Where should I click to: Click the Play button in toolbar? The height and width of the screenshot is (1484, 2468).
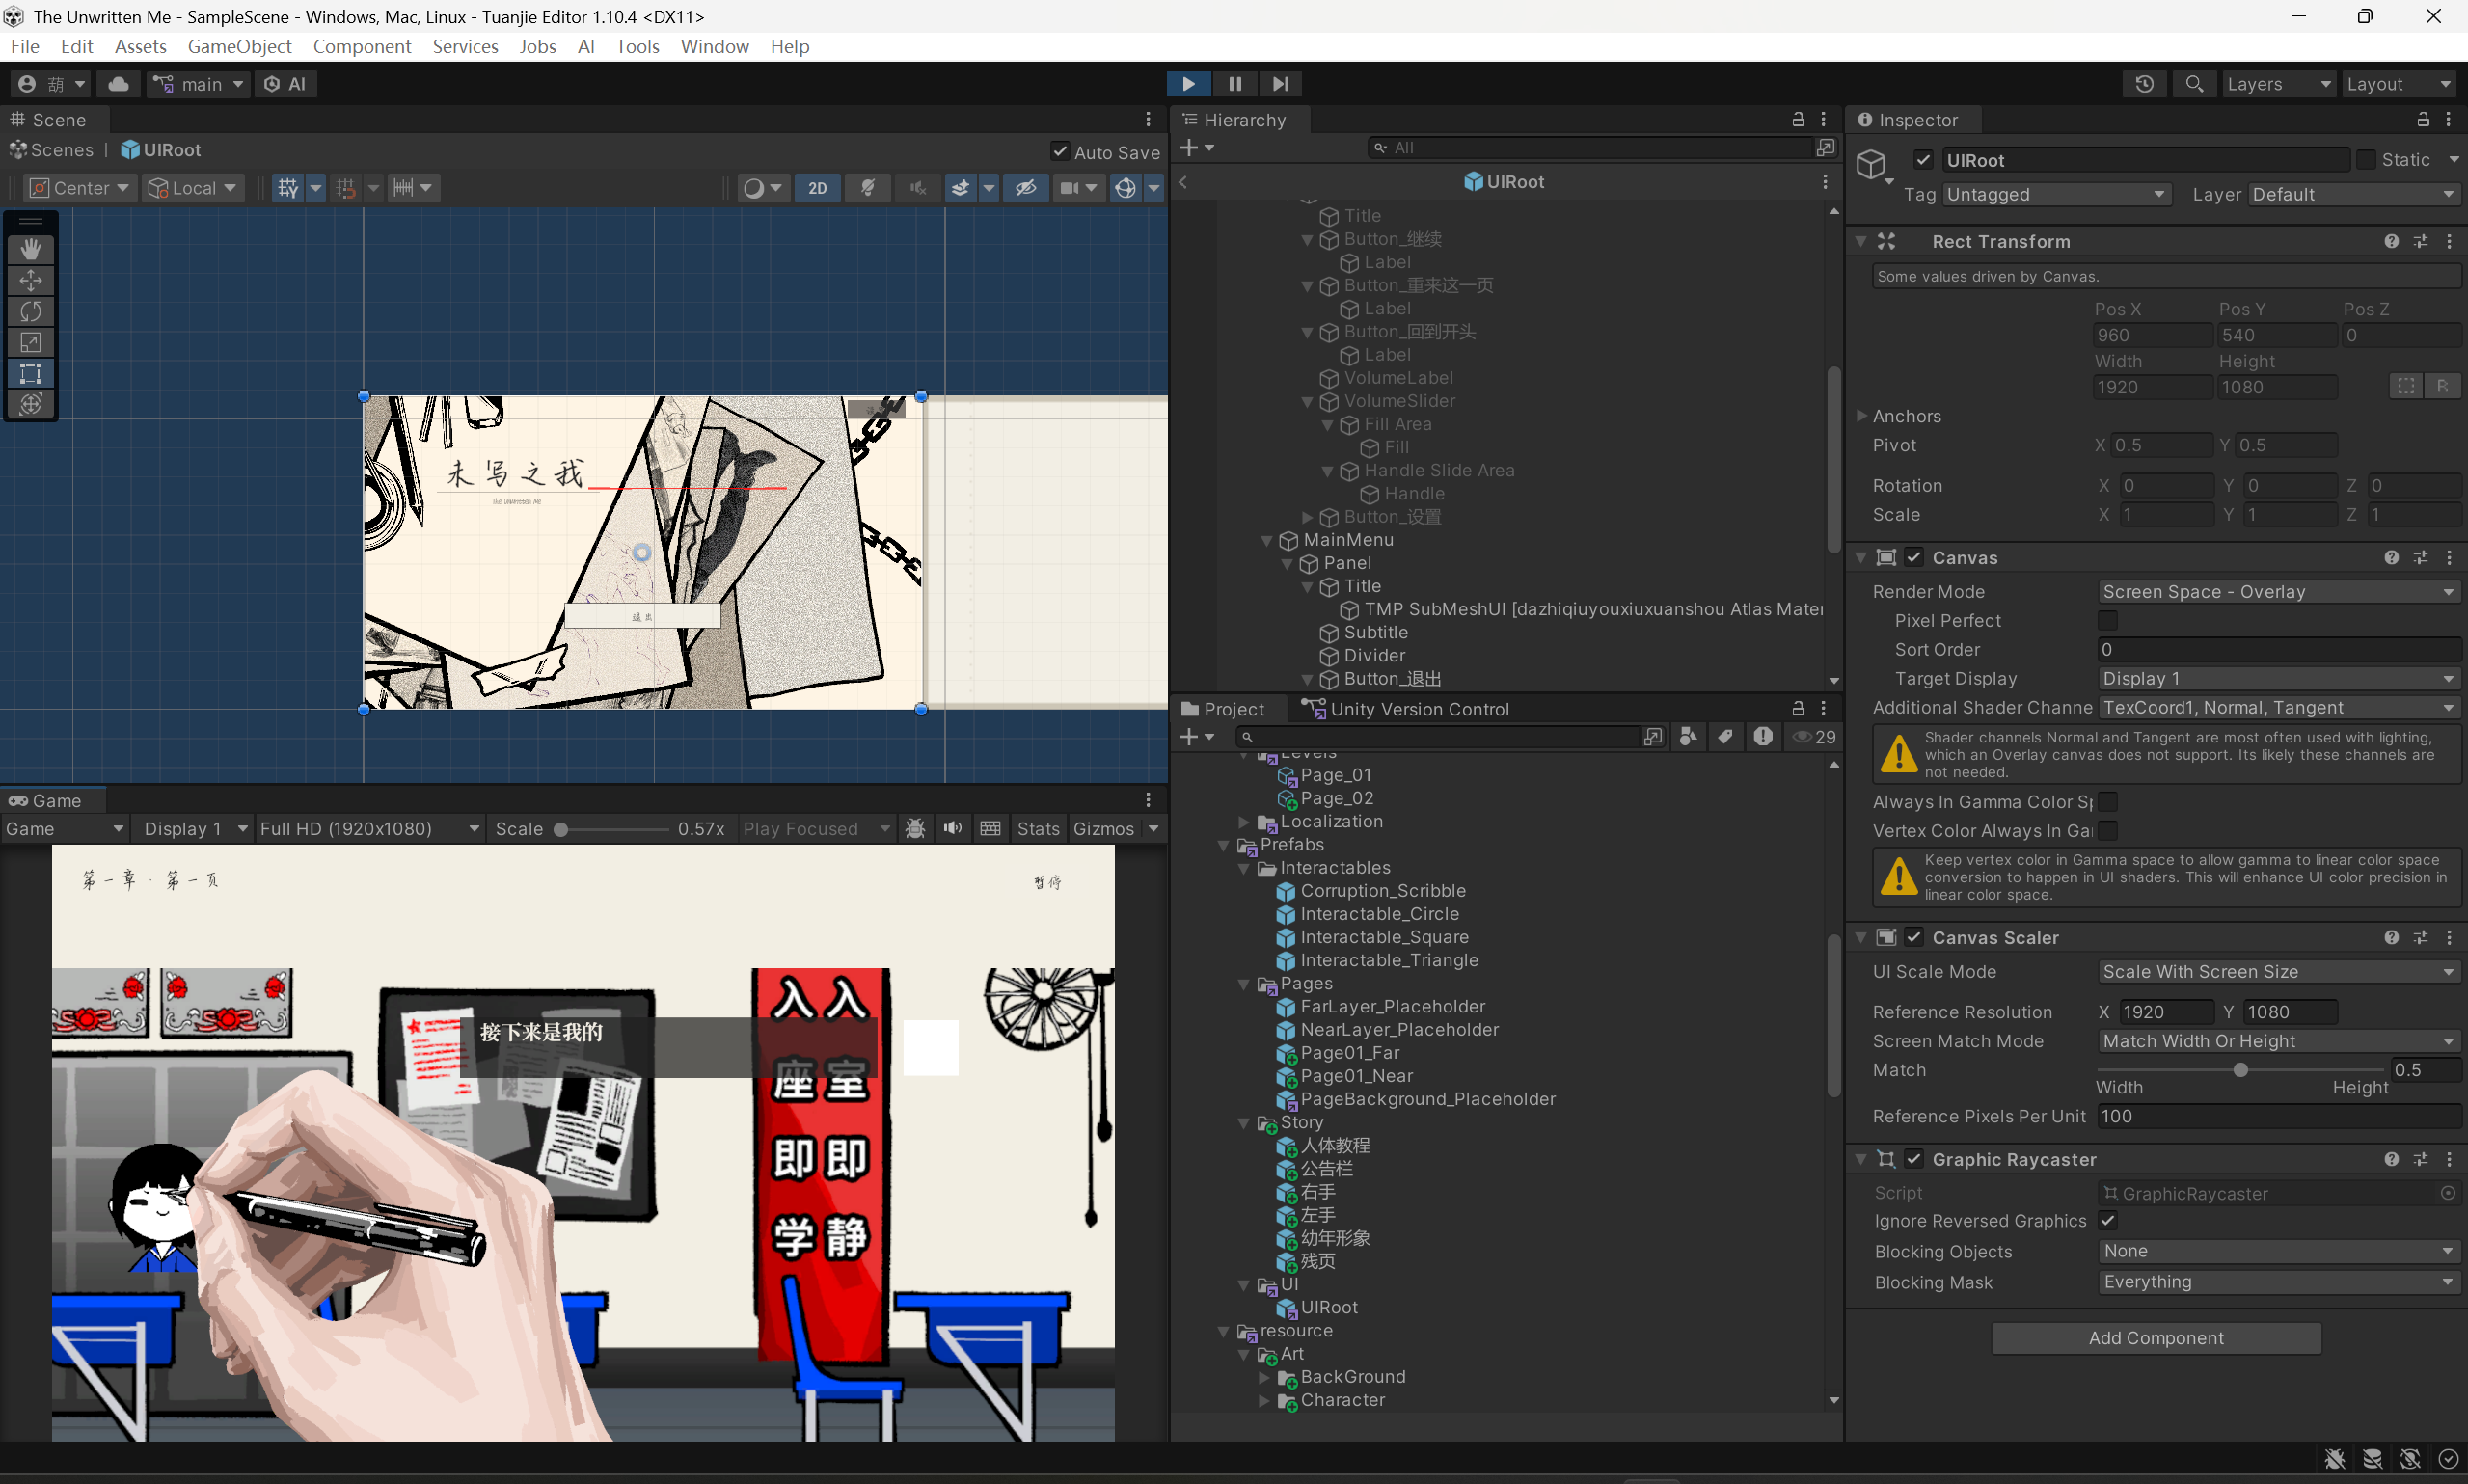(x=1189, y=84)
